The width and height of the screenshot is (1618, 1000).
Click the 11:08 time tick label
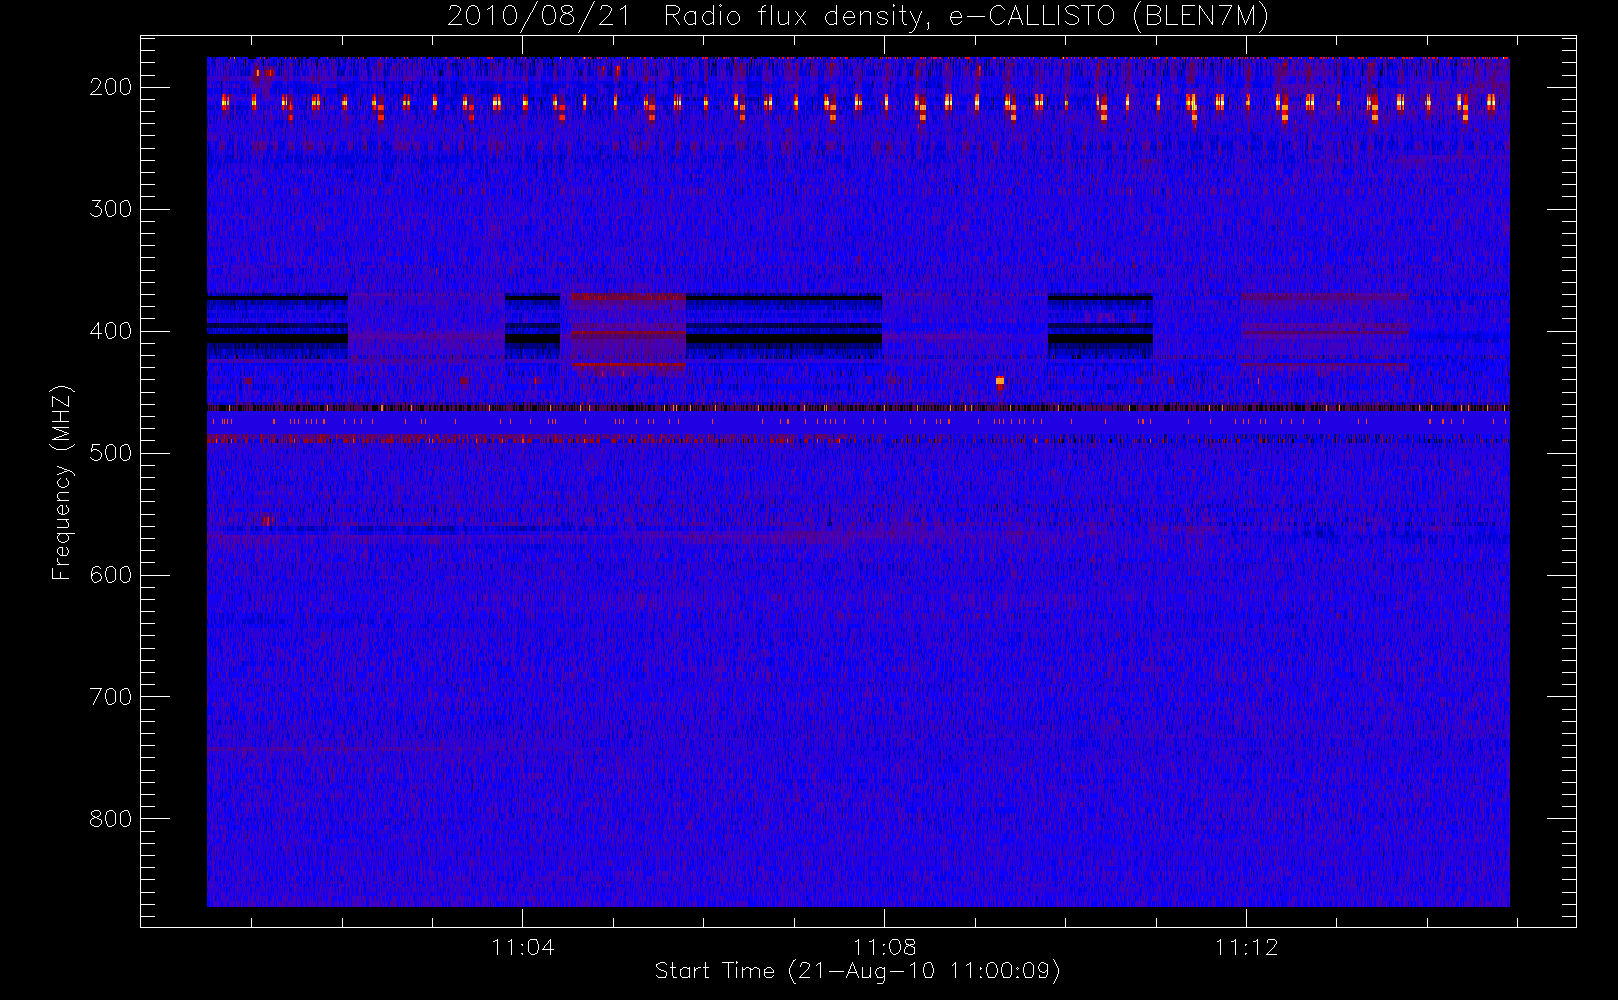(x=885, y=947)
